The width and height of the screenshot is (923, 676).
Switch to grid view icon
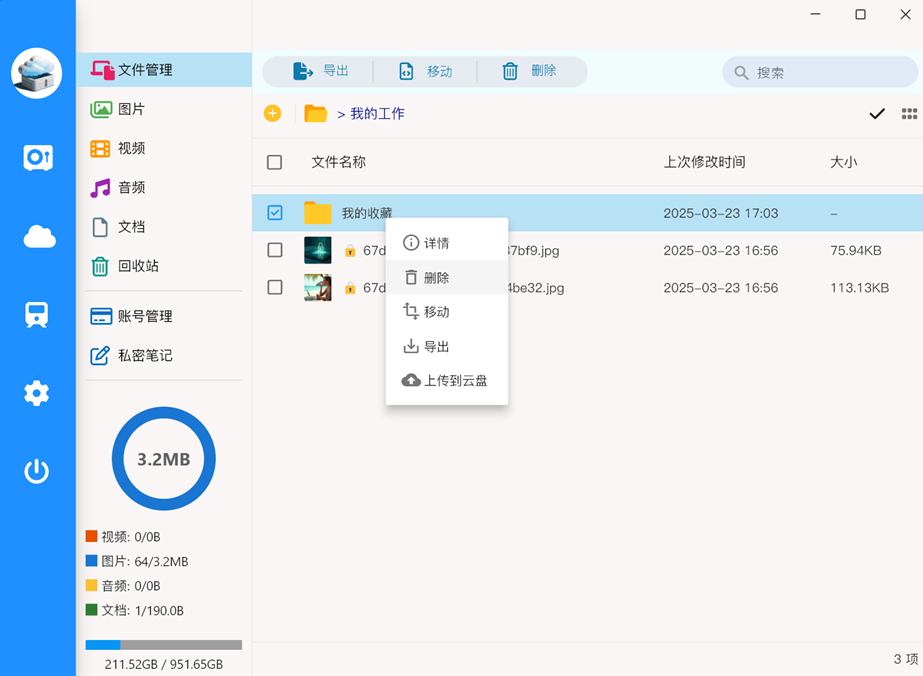coord(909,114)
